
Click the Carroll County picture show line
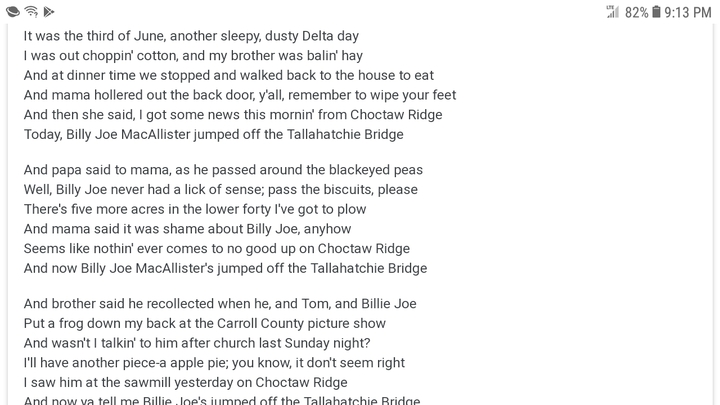pyautogui.click(x=204, y=324)
